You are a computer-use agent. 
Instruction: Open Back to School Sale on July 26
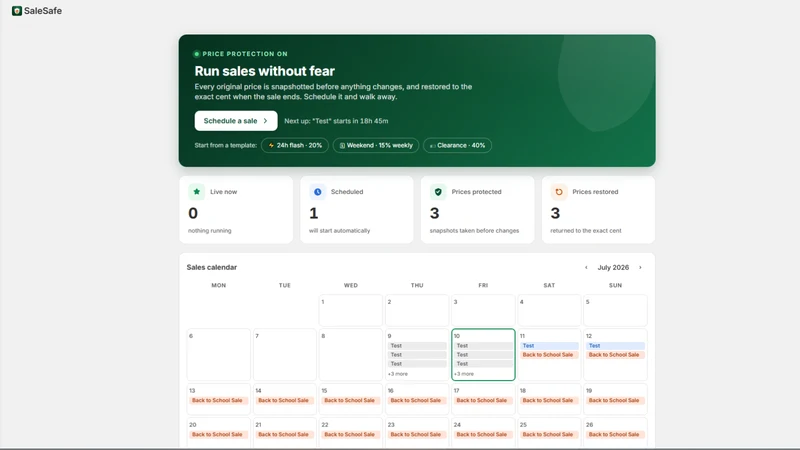[615, 435]
